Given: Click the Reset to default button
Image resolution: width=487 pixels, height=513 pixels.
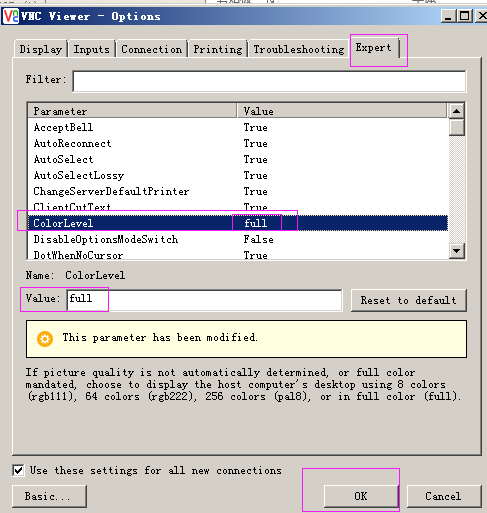Looking at the screenshot, I should click(409, 300).
